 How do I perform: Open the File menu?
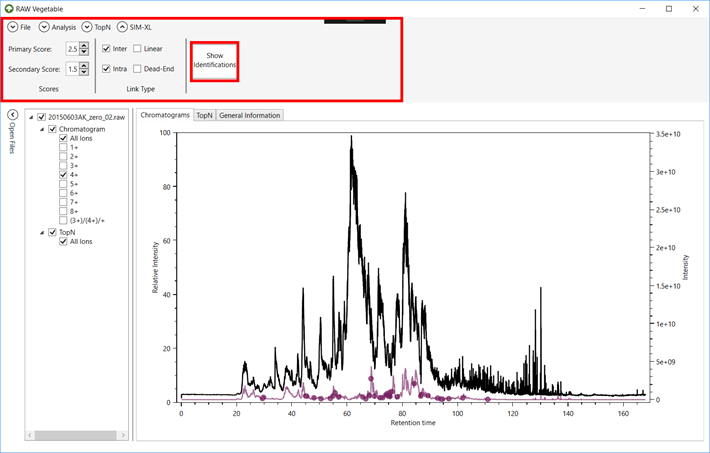point(25,27)
